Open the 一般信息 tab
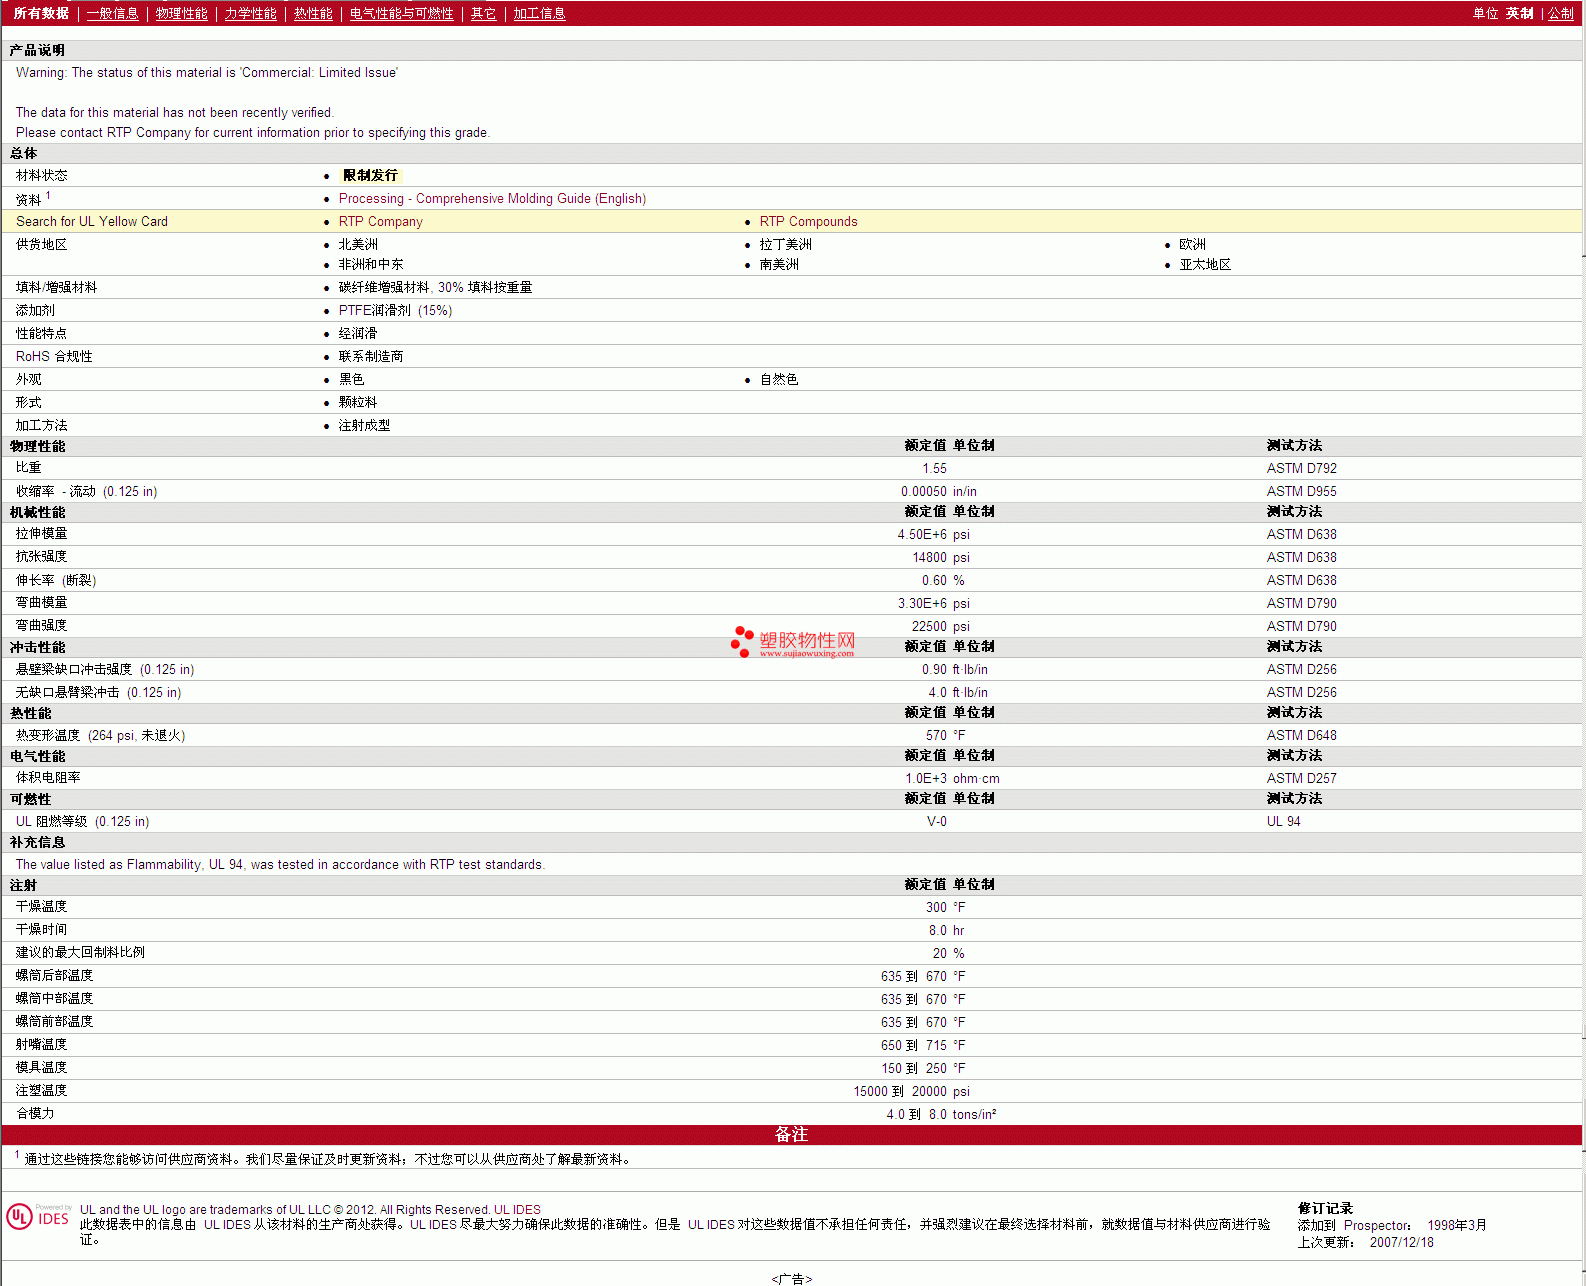This screenshot has width=1586, height=1286. 112,13
